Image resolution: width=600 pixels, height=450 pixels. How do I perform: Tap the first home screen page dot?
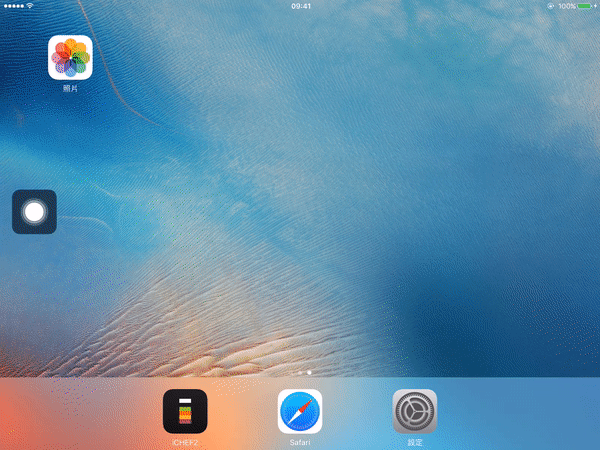[300, 372]
